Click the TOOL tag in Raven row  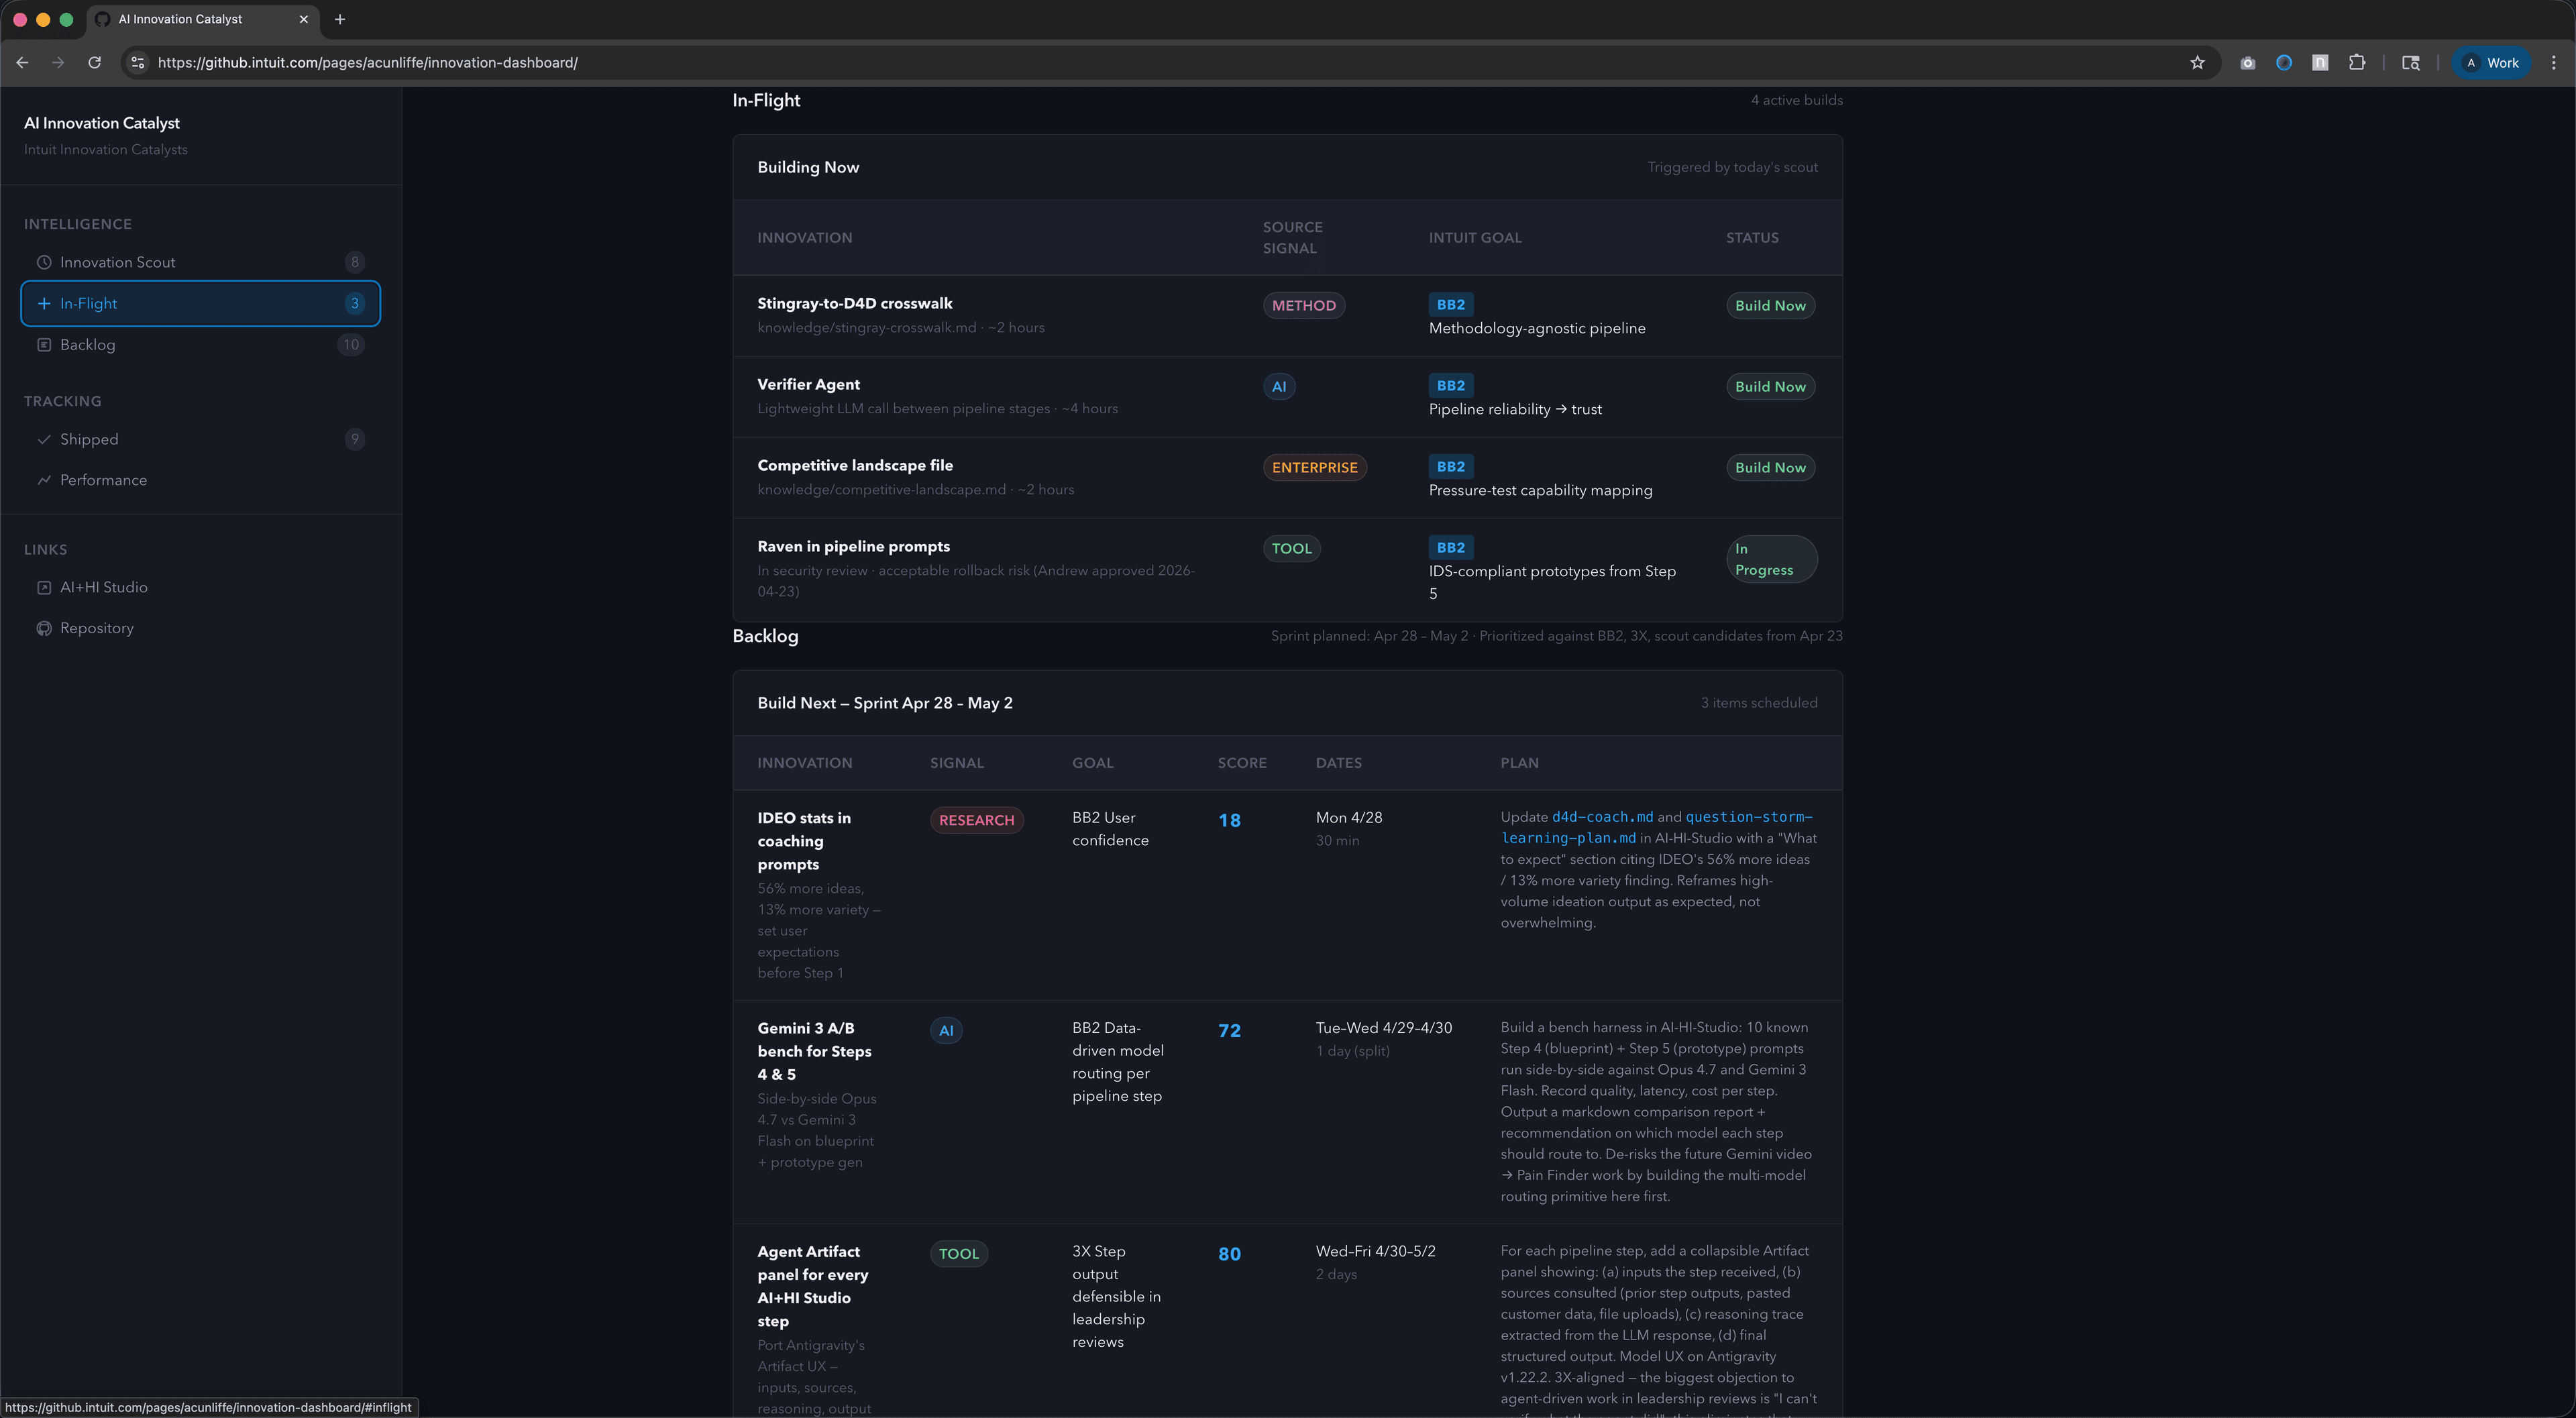tap(1292, 548)
